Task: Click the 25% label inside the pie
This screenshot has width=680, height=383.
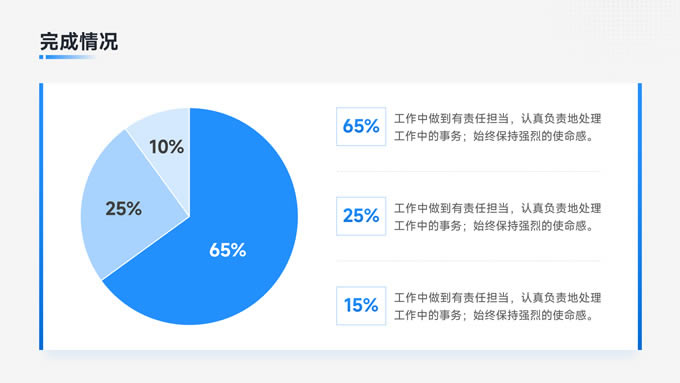Action: 124,209
